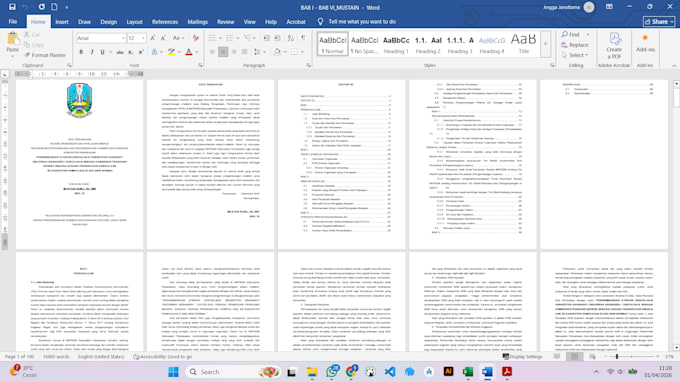680x382 pixels.
Task: Toggle Underline formatting
Action: coord(102,52)
